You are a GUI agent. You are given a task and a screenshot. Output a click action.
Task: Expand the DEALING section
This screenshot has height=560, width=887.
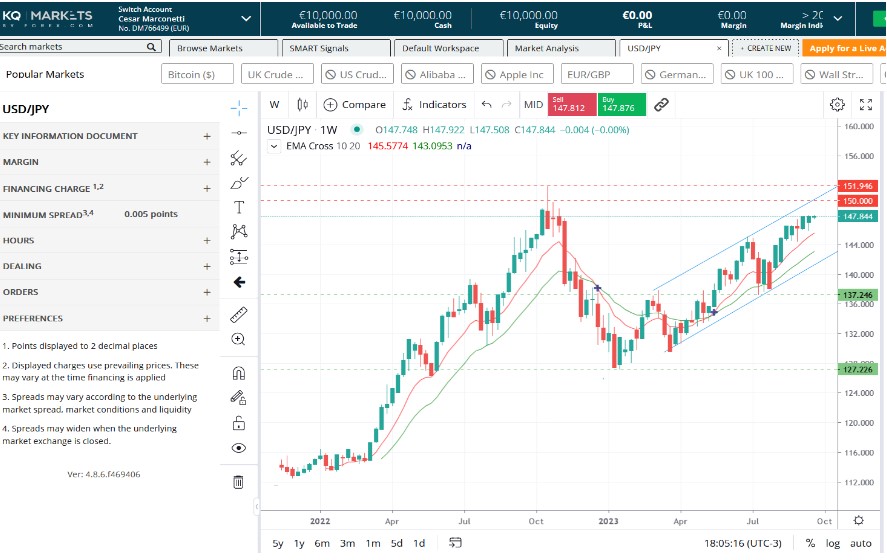[x=109, y=266]
